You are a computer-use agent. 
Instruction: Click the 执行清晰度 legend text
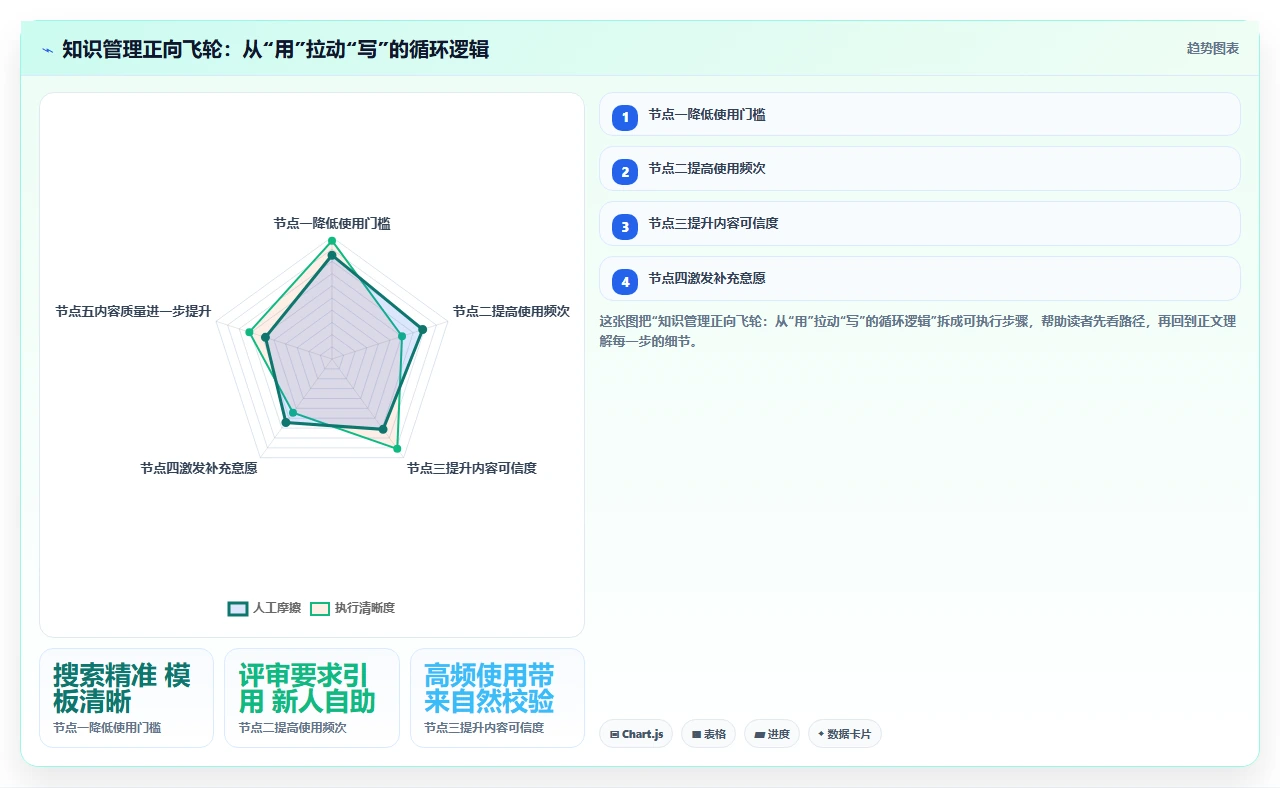365,608
